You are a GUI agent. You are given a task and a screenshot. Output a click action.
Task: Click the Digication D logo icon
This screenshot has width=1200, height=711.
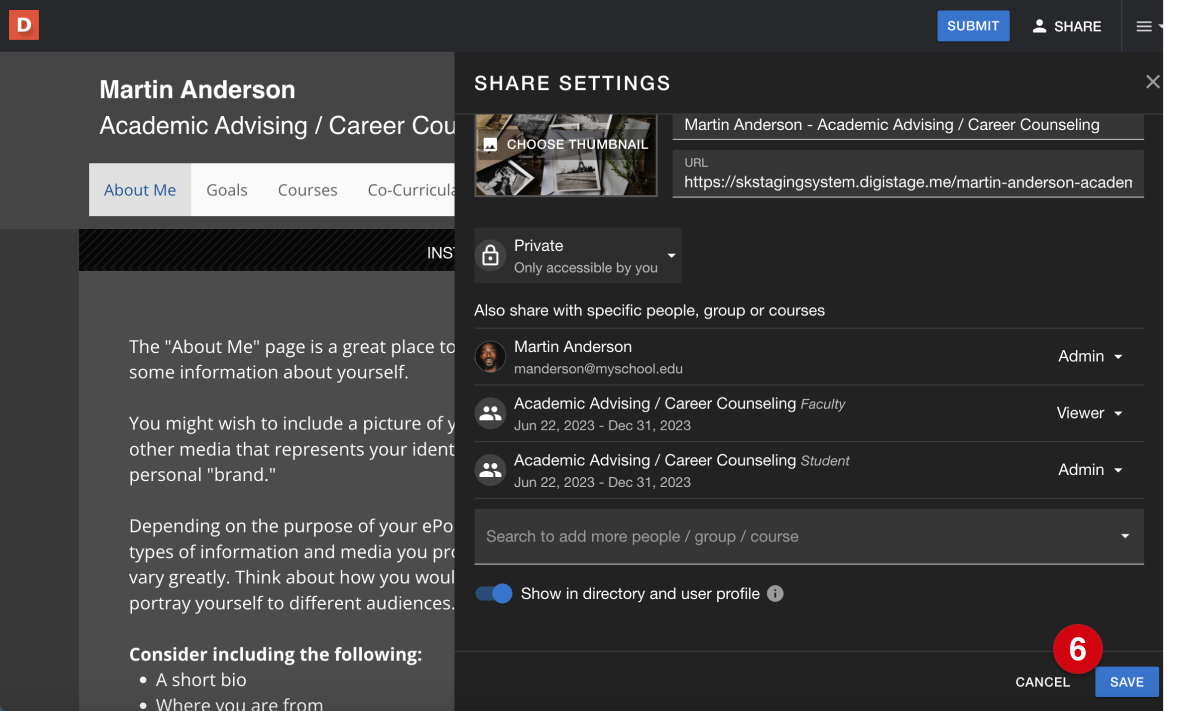[24, 25]
